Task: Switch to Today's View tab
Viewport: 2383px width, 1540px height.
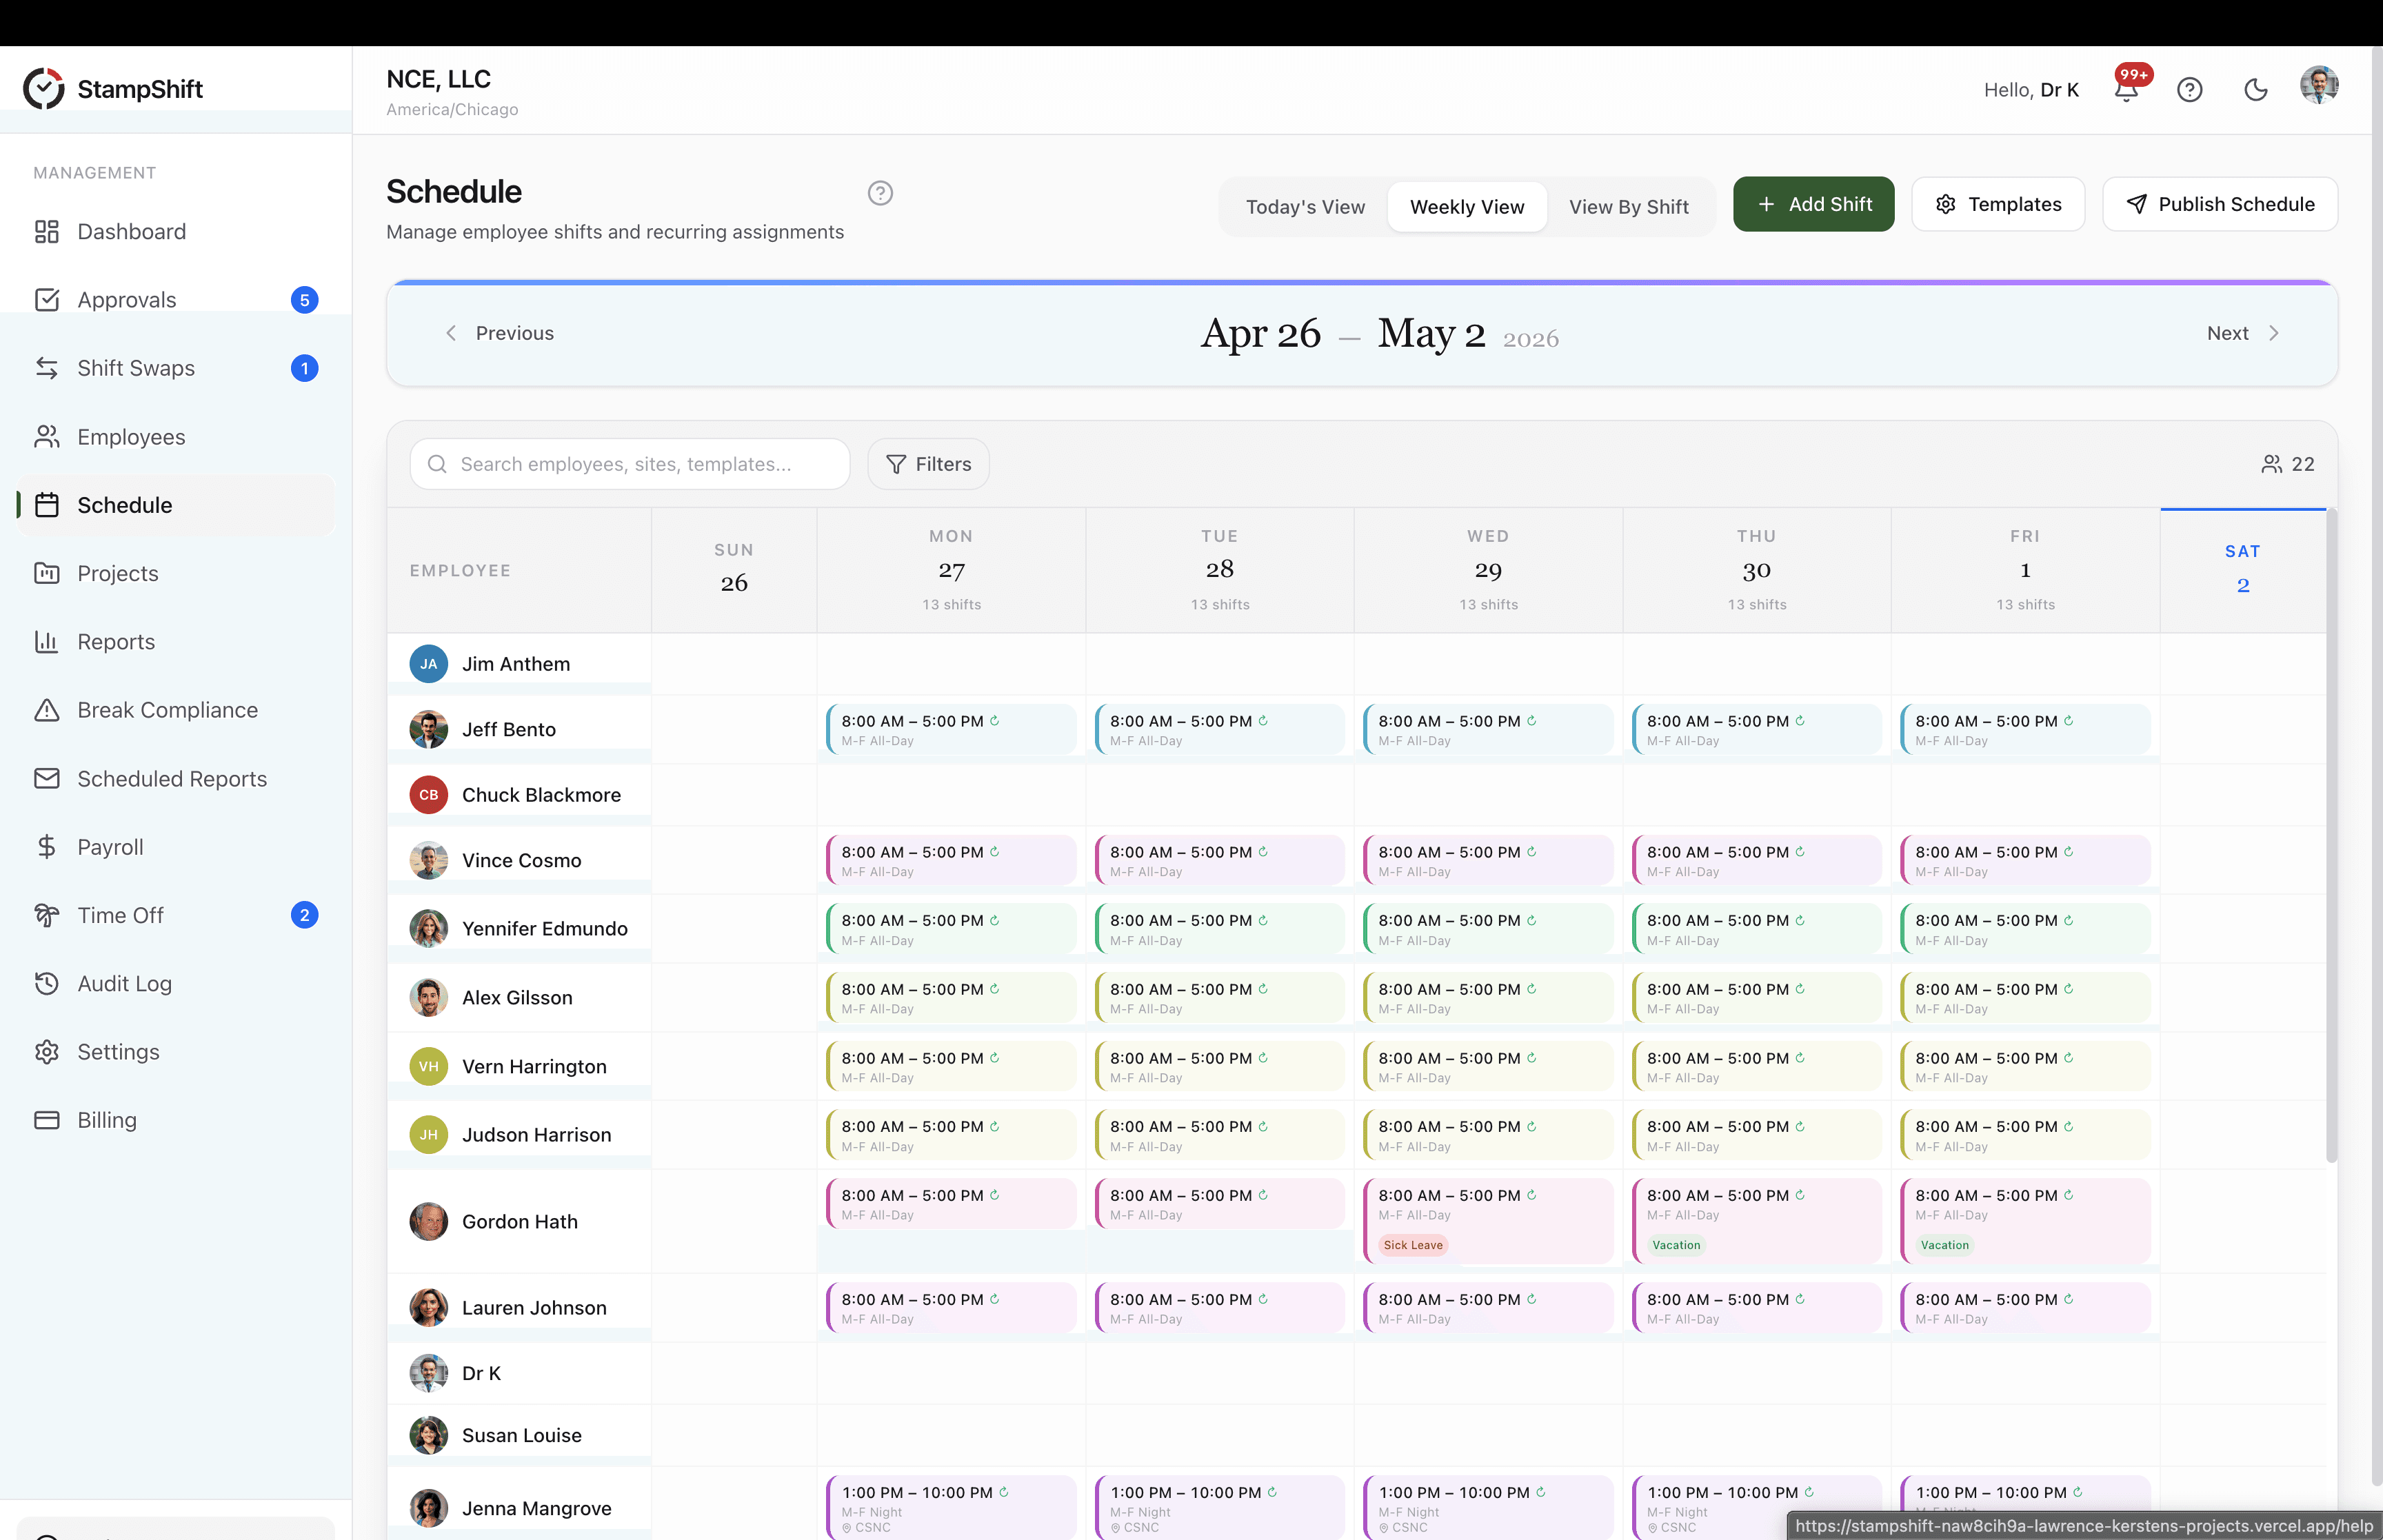Action: click(1305, 207)
